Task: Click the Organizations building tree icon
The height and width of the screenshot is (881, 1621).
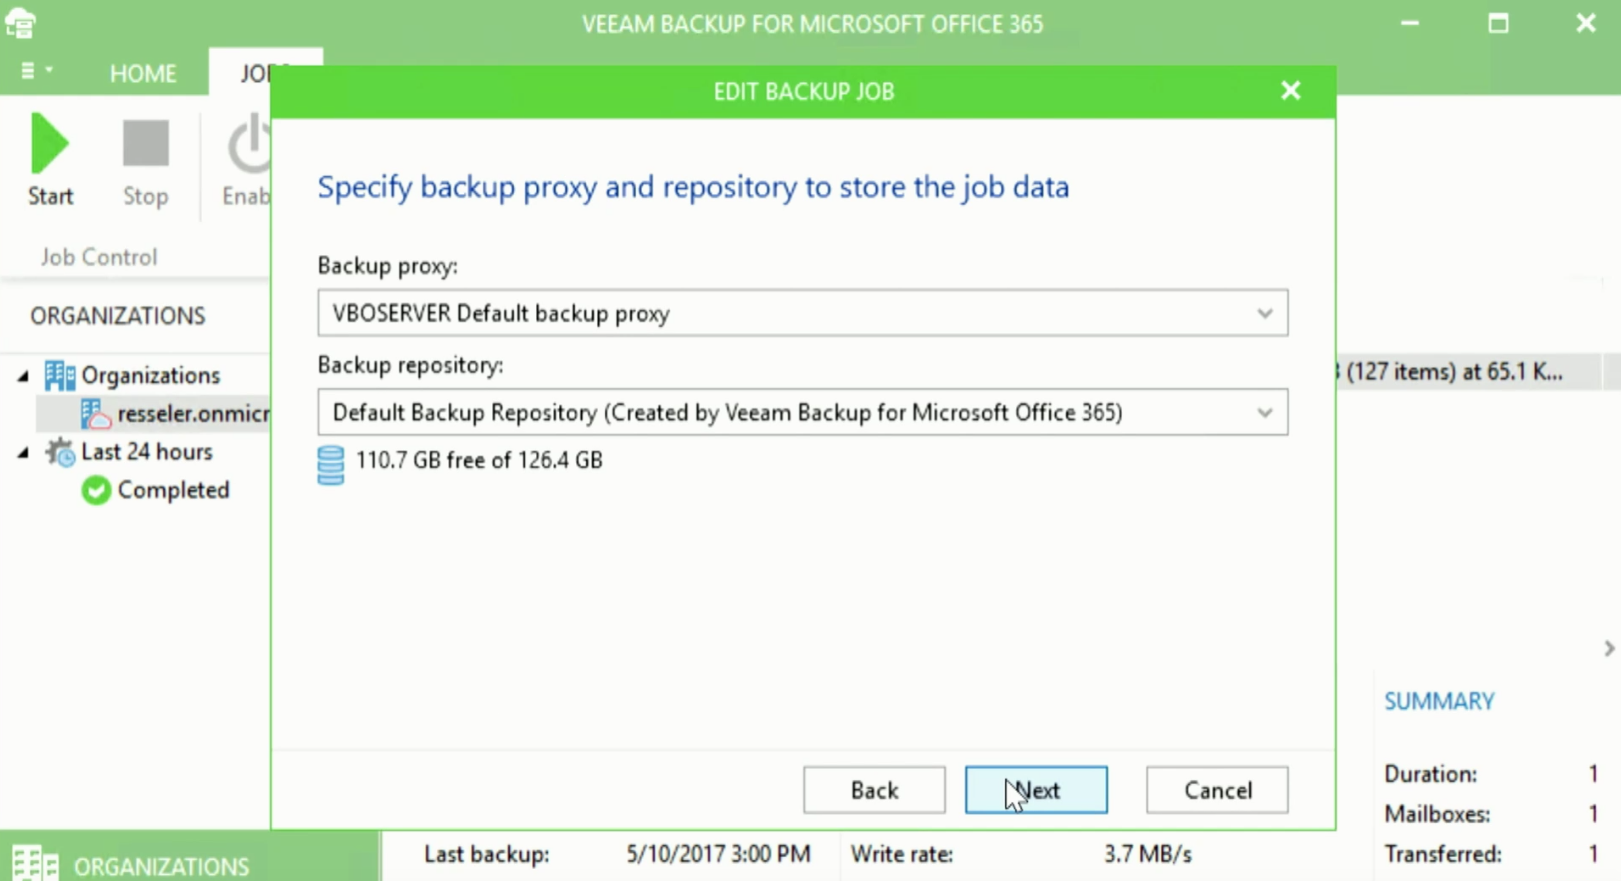Action: coord(60,375)
